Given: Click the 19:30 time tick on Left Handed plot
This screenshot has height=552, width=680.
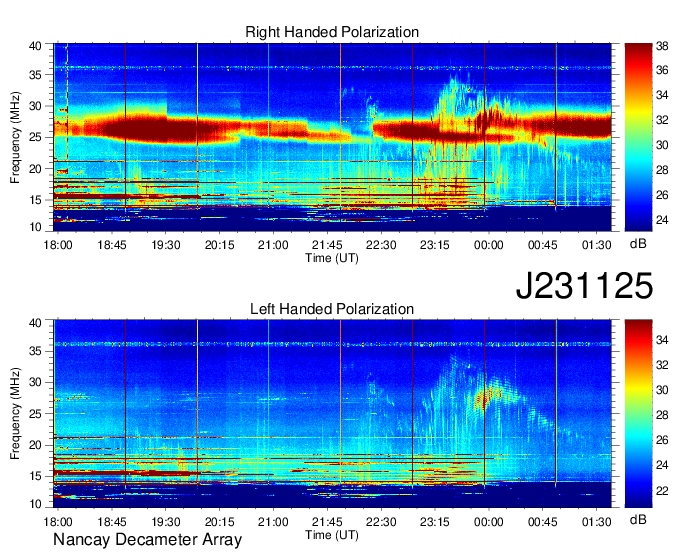Looking at the screenshot, I should 166,522.
